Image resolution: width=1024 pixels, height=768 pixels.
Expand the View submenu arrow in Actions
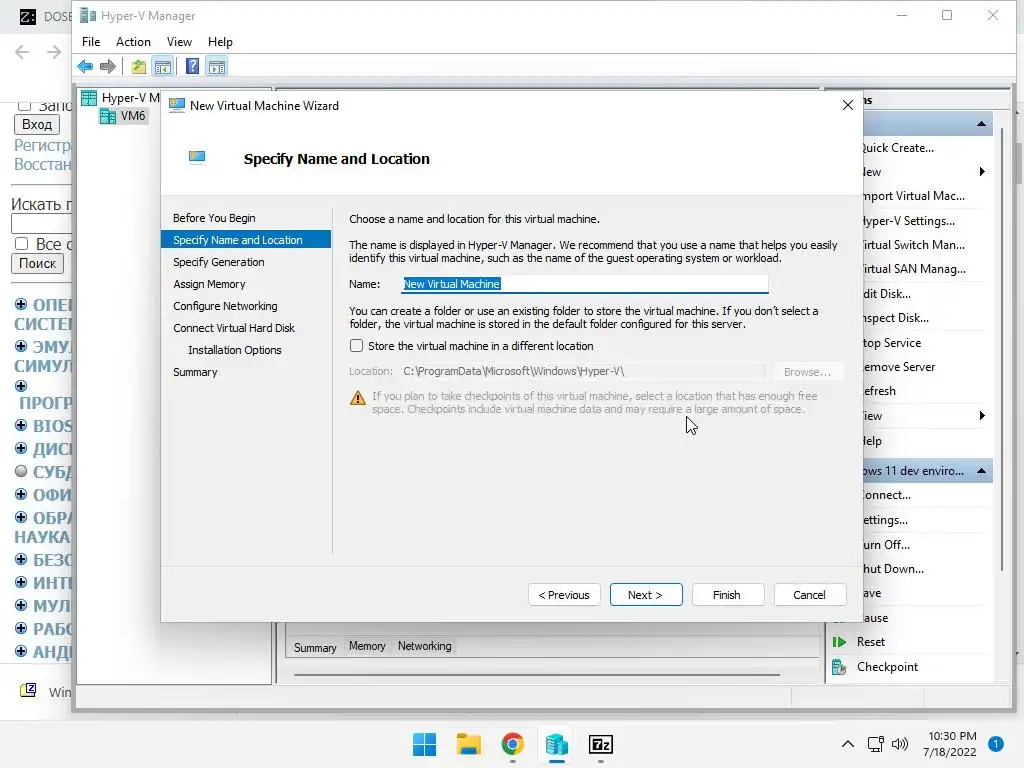coord(982,416)
